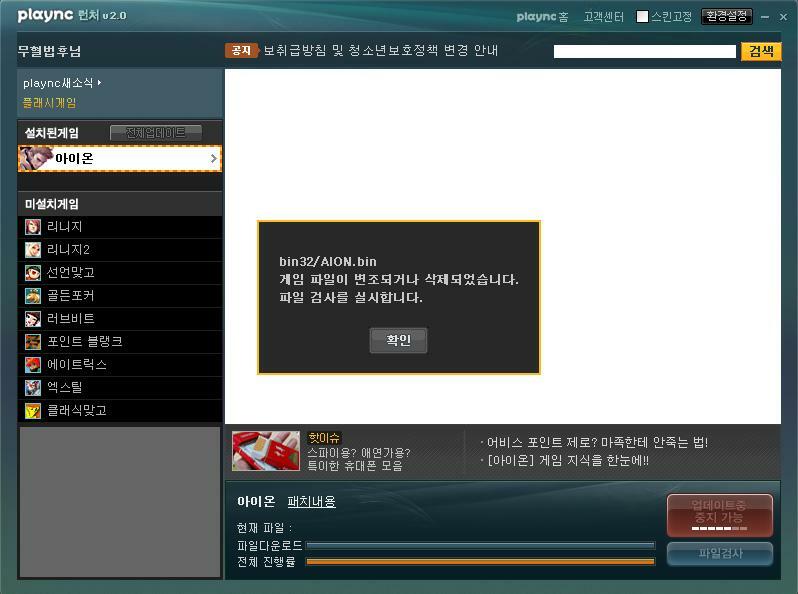Expand the plaync새소식 arrow
The height and width of the screenshot is (594, 798).
tap(99, 82)
